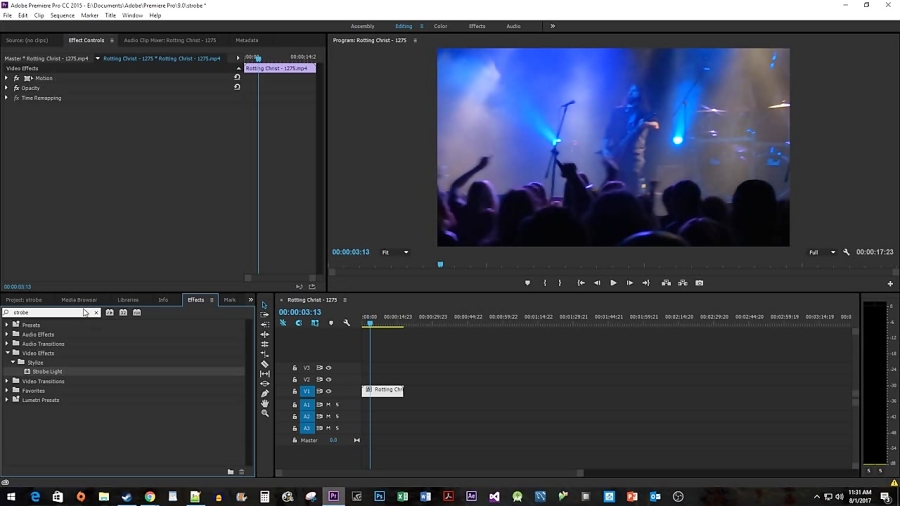Viewport: 900px width, 506px height.
Task: Select the Slide tool
Action: (265, 383)
